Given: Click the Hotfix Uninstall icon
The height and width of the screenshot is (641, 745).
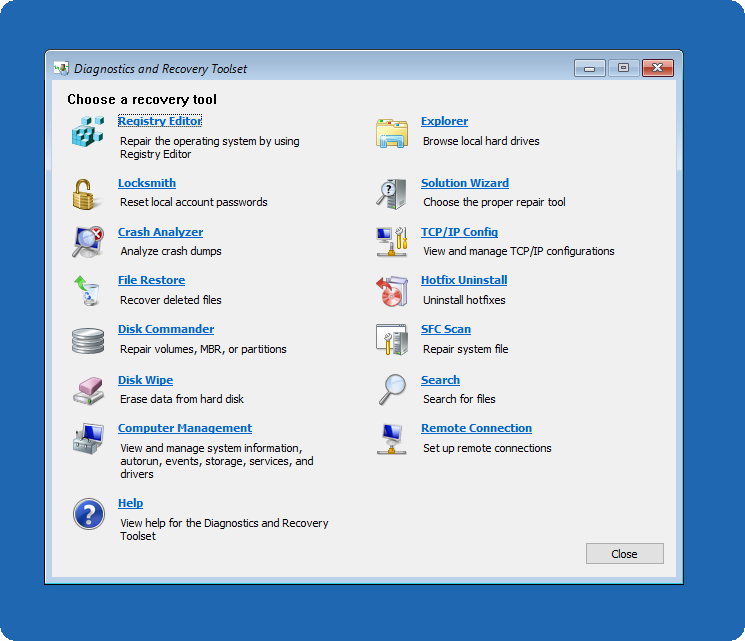Looking at the screenshot, I should [391, 290].
